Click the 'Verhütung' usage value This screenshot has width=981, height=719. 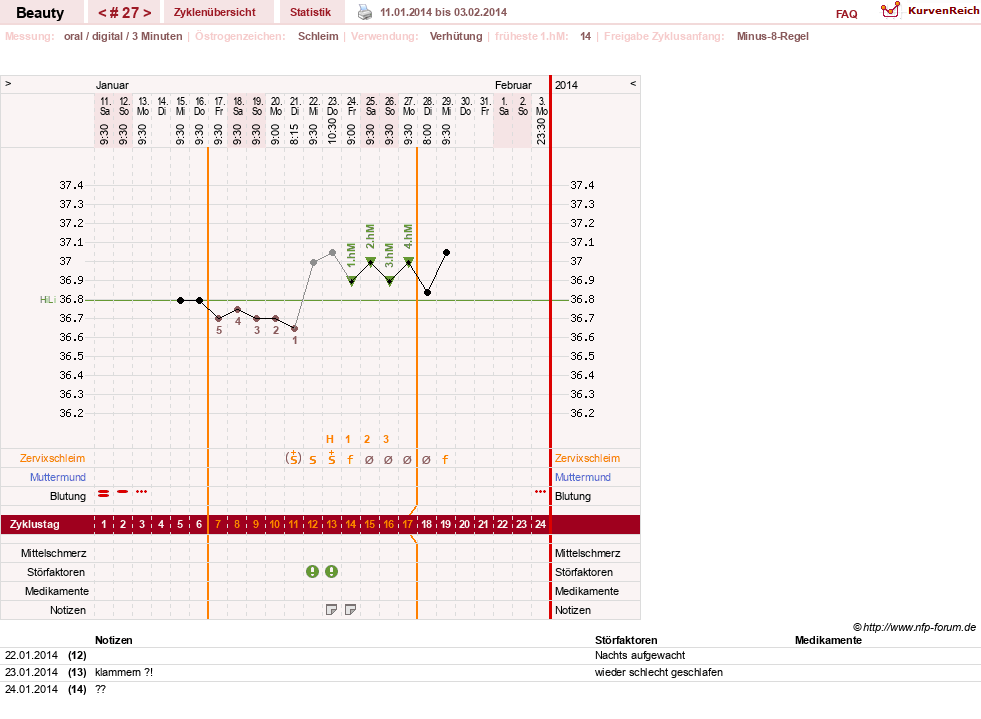[x=456, y=36]
